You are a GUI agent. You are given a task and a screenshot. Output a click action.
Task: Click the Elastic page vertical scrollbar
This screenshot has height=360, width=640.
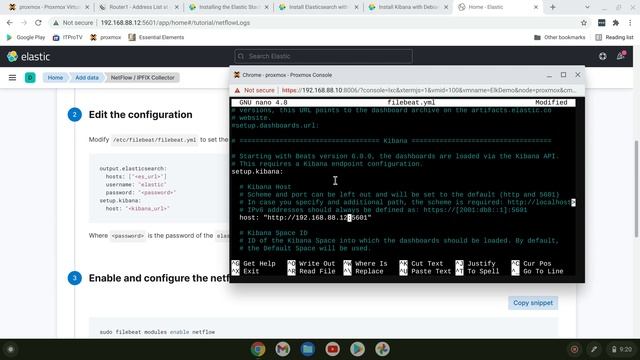636,189
